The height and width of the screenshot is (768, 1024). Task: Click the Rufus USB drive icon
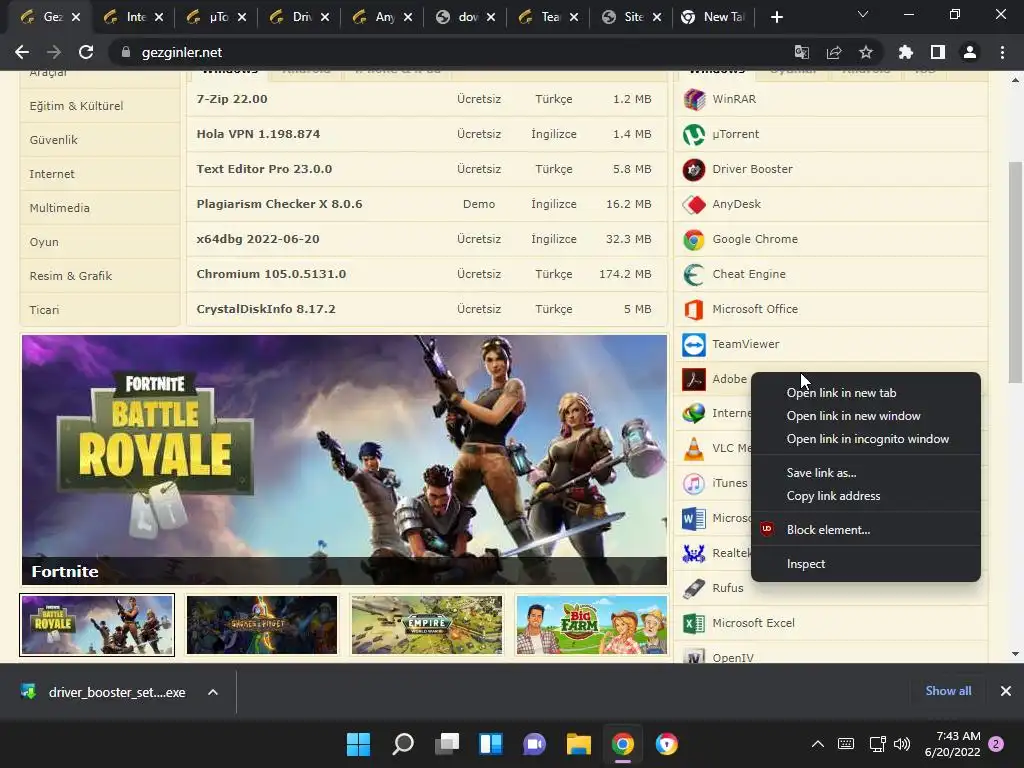(694, 588)
